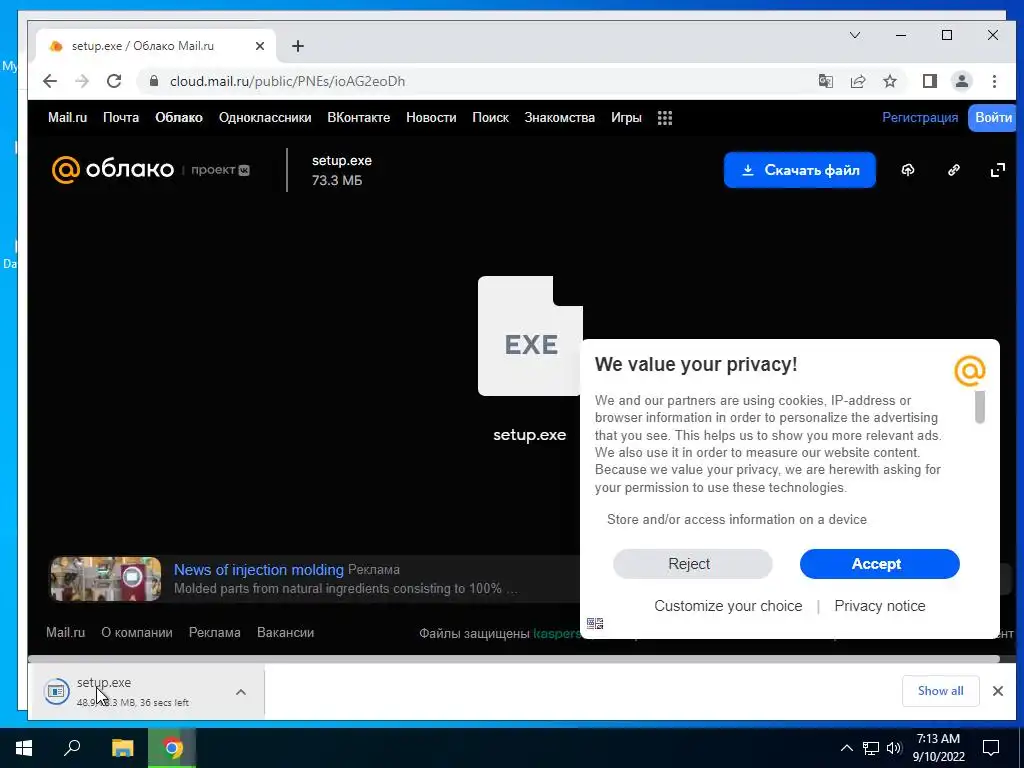Viewport: 1024px width, 768px height.
Task: Open Одноклассники in navigation bar
Action: pos(265,118)
